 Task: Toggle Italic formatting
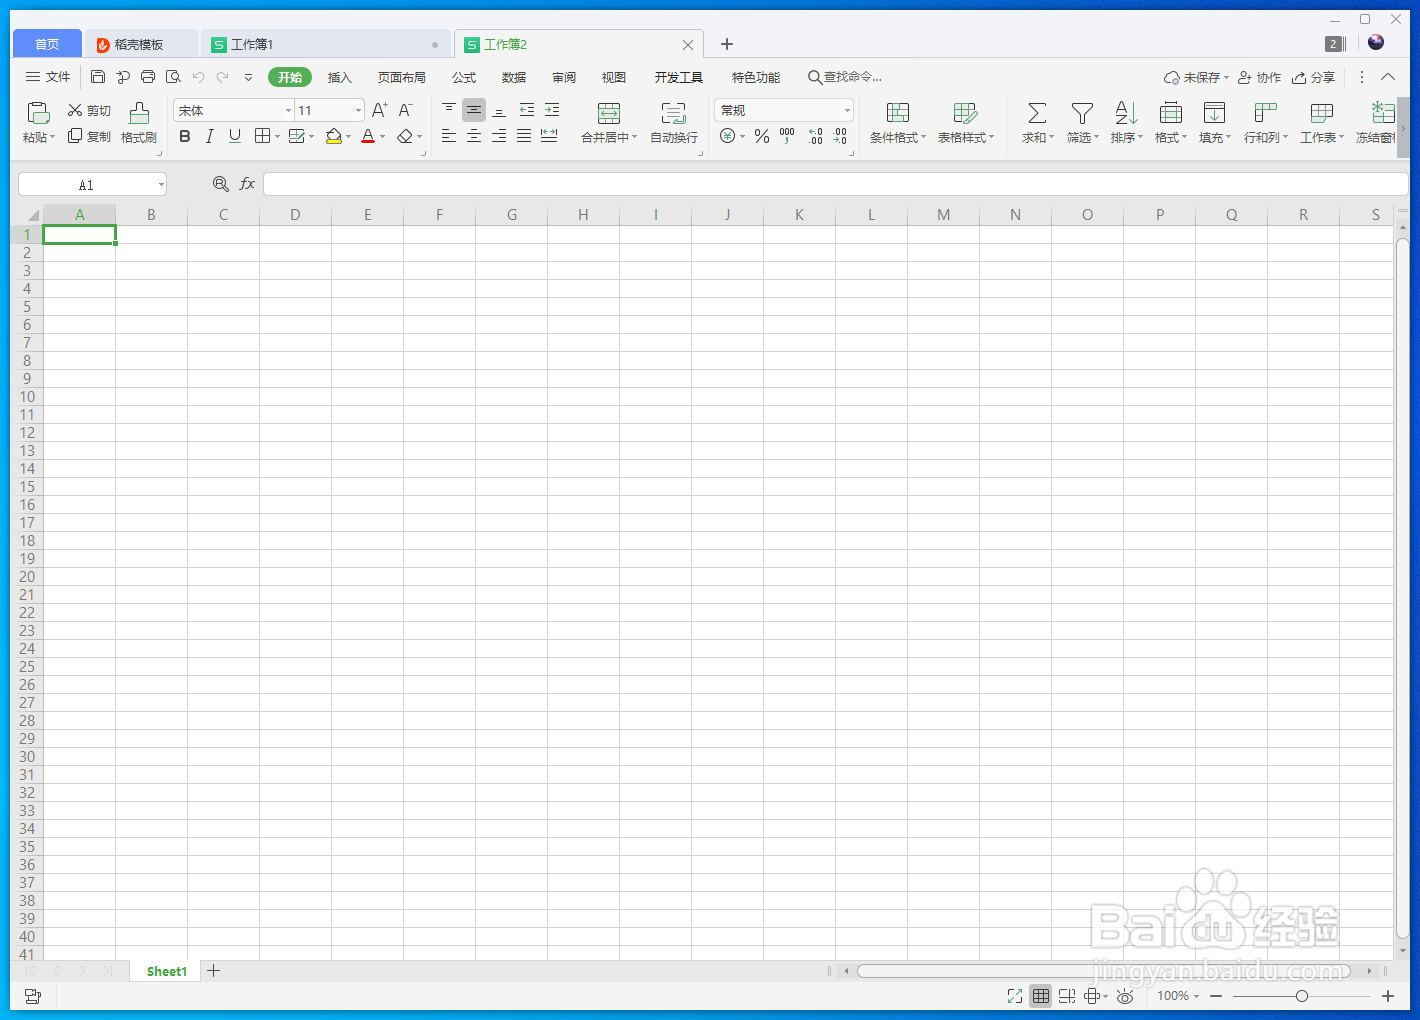click(210, 136)
